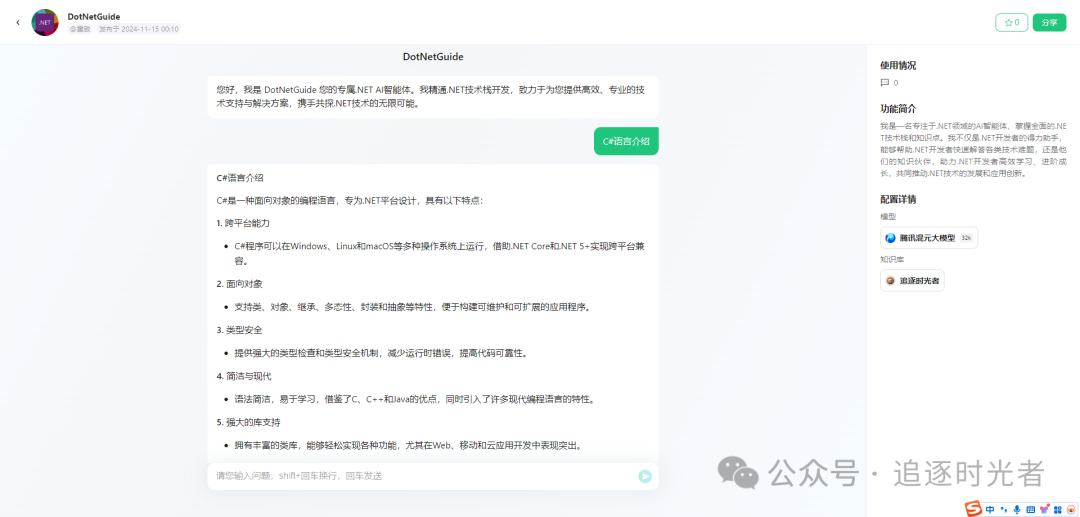
Task: Click the heading 5. 强大的库支持
Action: (x=248, y=422)
